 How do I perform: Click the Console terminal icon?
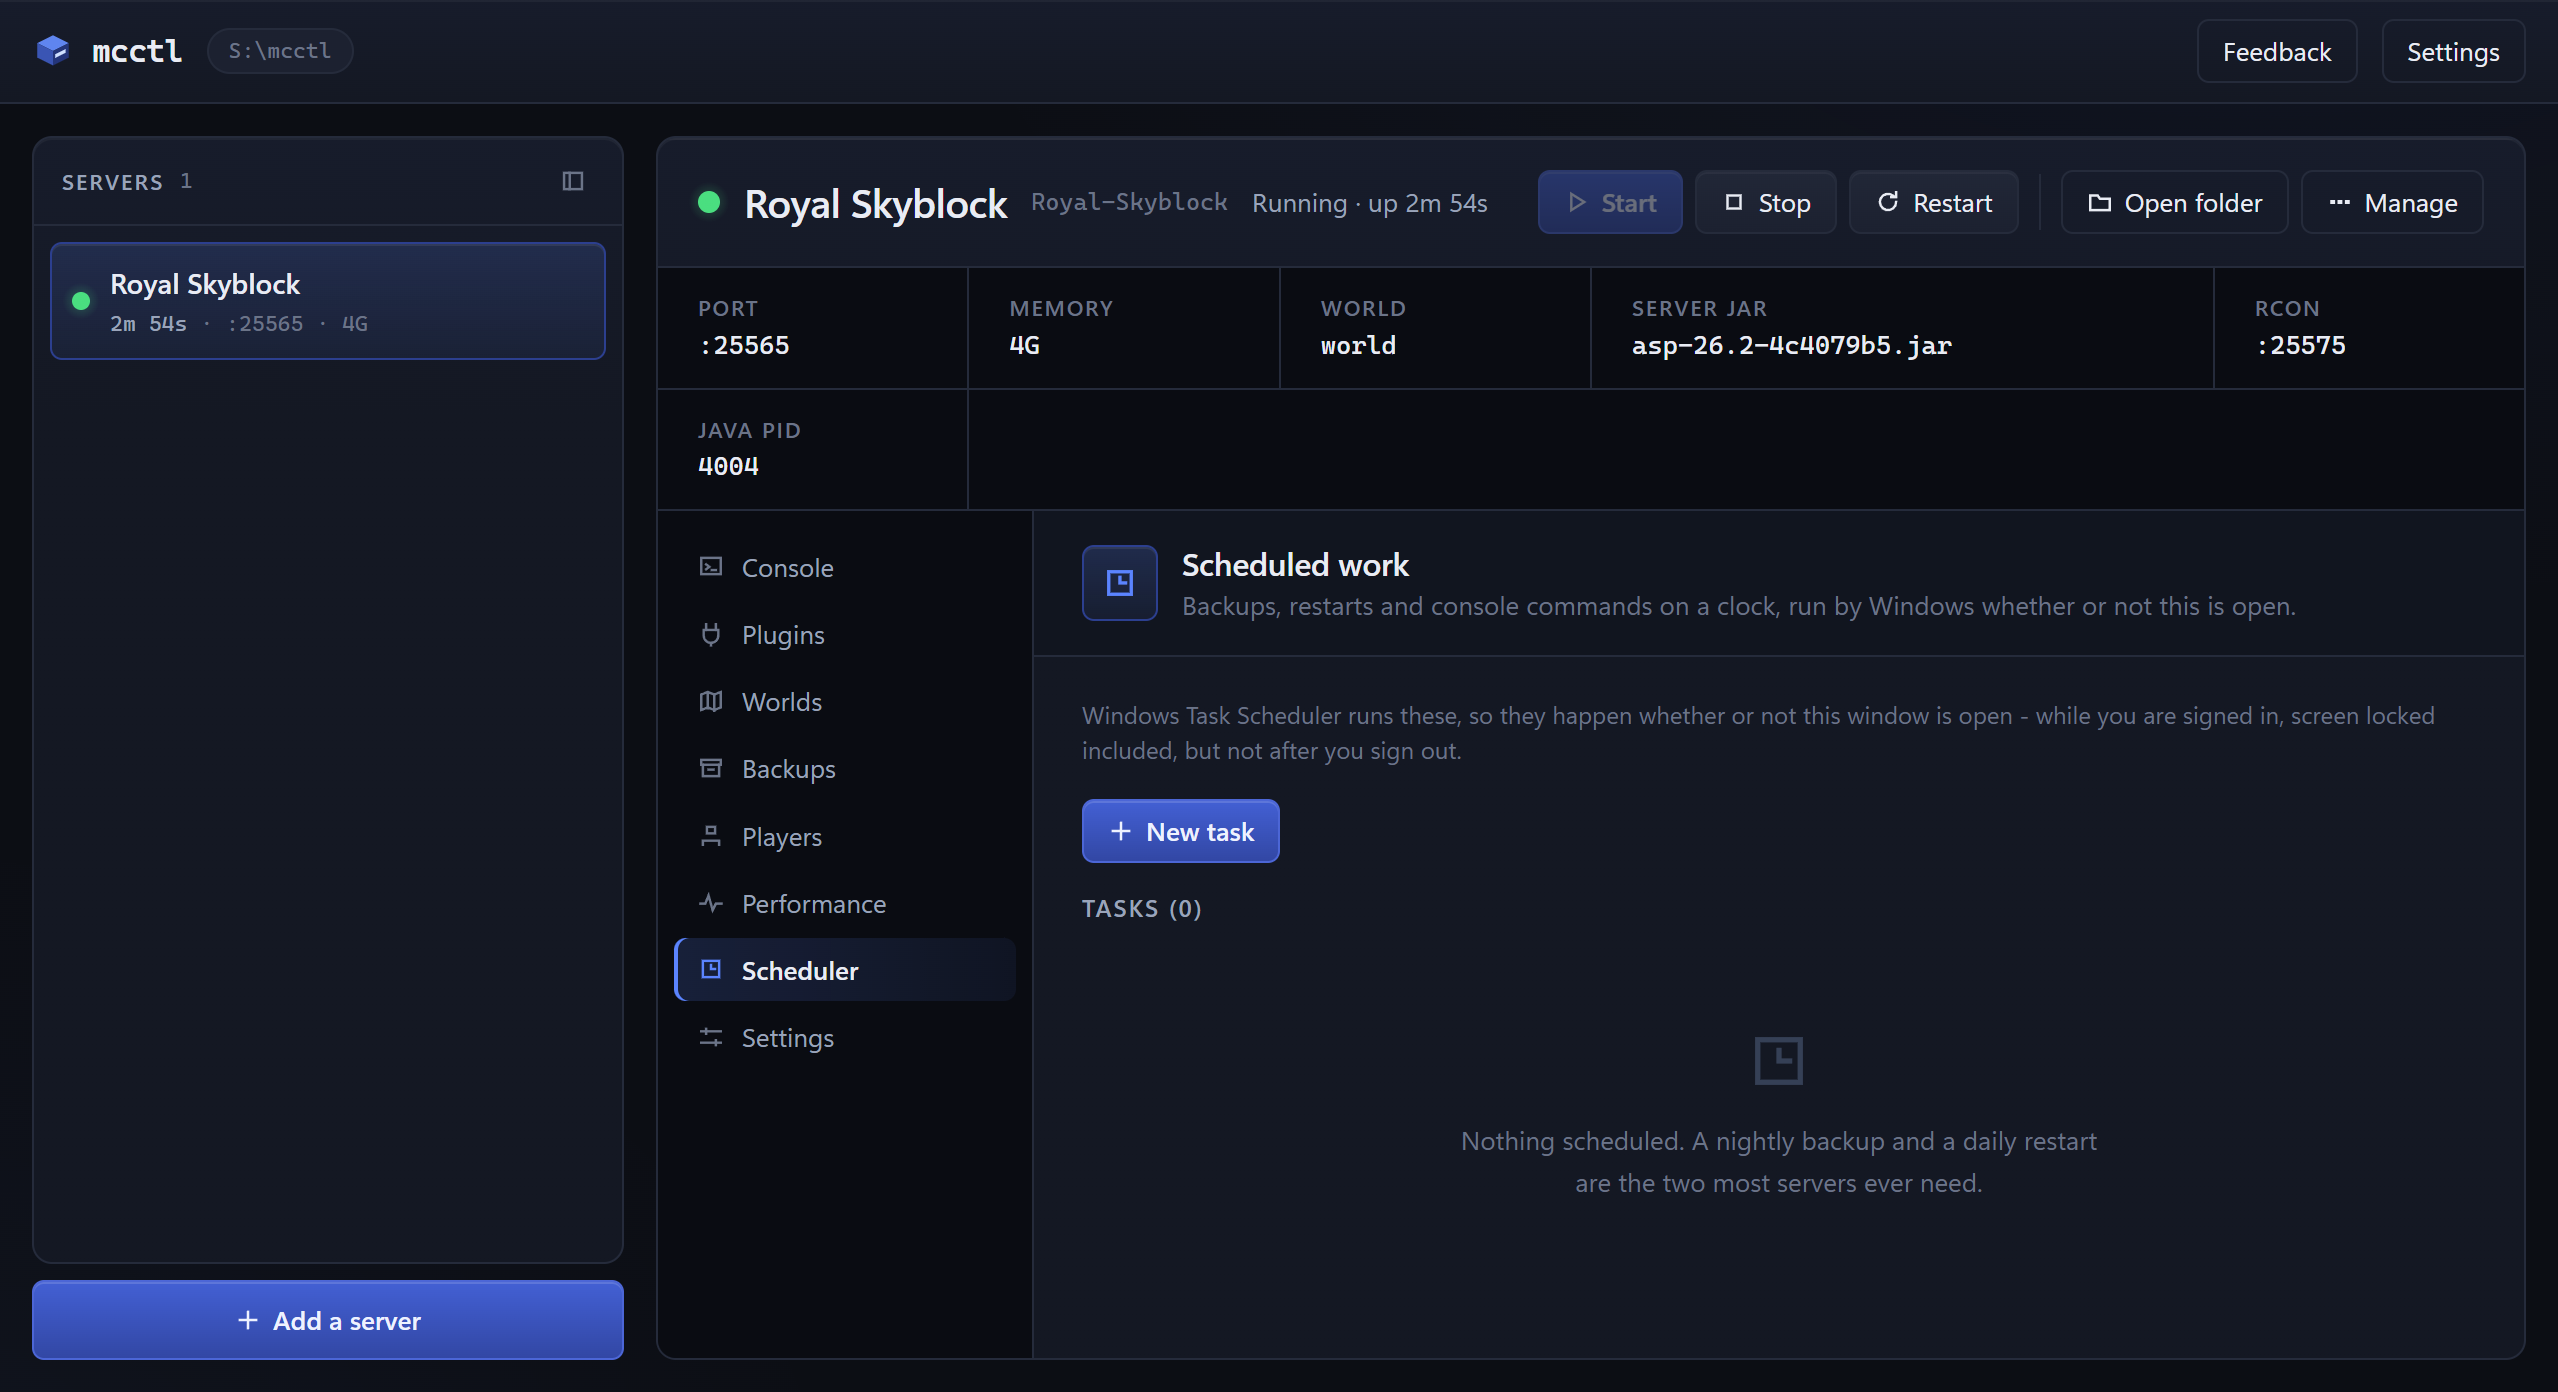pos(711,567)
